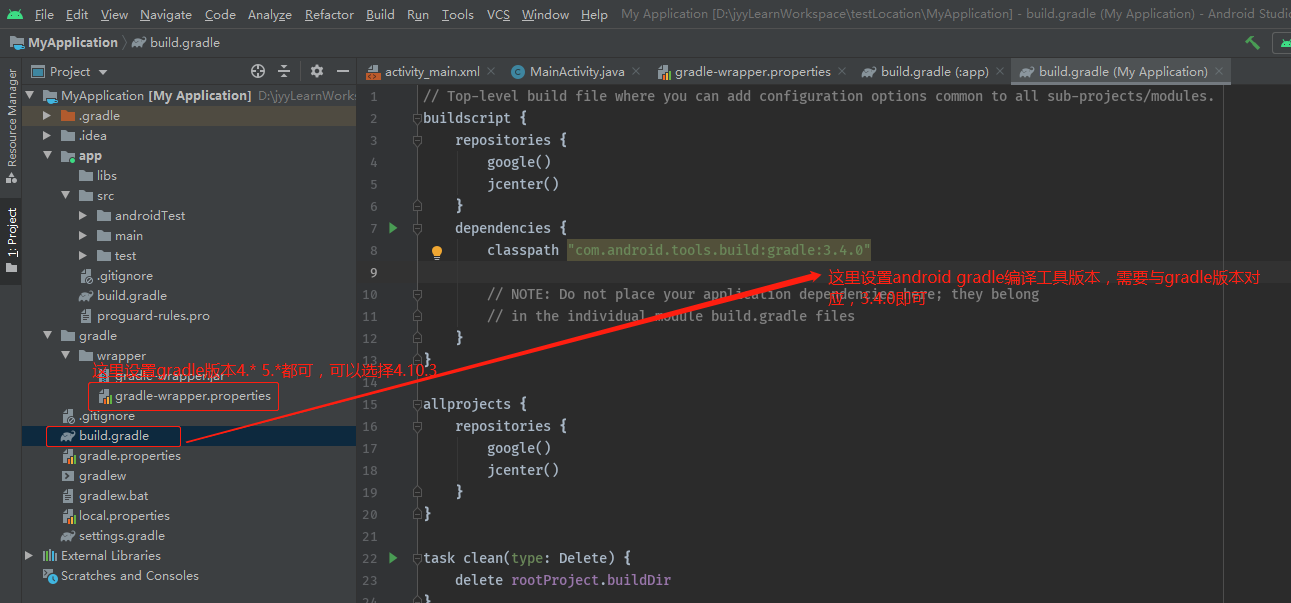The width and height of the screenshot is (1291, 603).
Task: Select build.gradle under app folder
Action: [x=122, y=296]
